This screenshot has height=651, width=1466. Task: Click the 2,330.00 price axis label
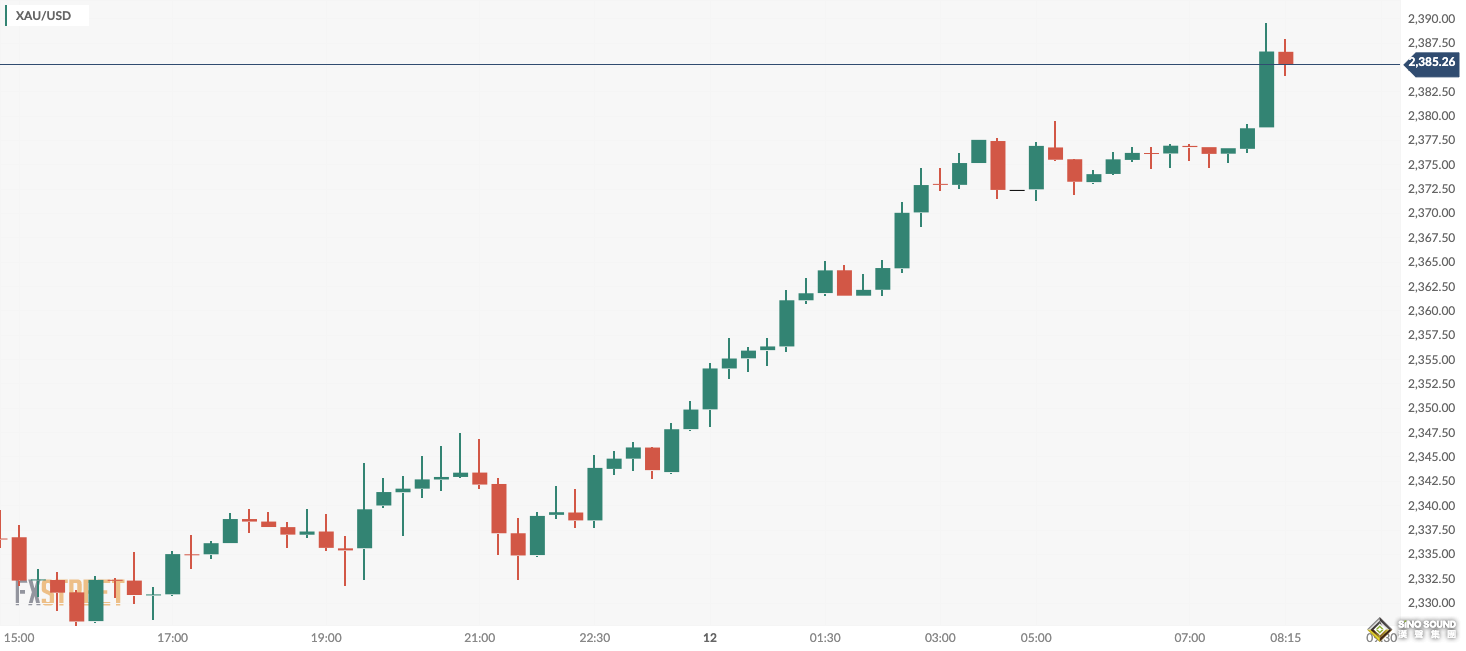pos(1430,603)
